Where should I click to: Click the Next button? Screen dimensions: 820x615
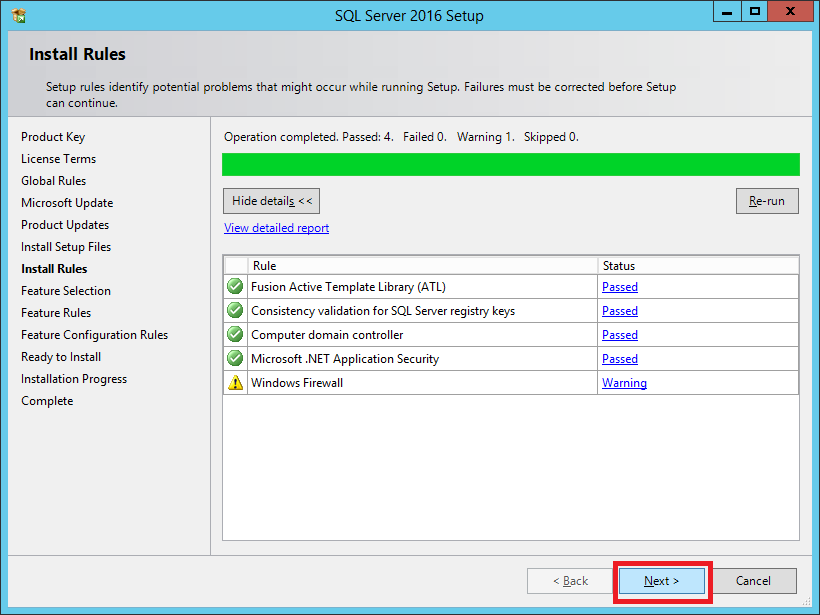click(661, 581)
